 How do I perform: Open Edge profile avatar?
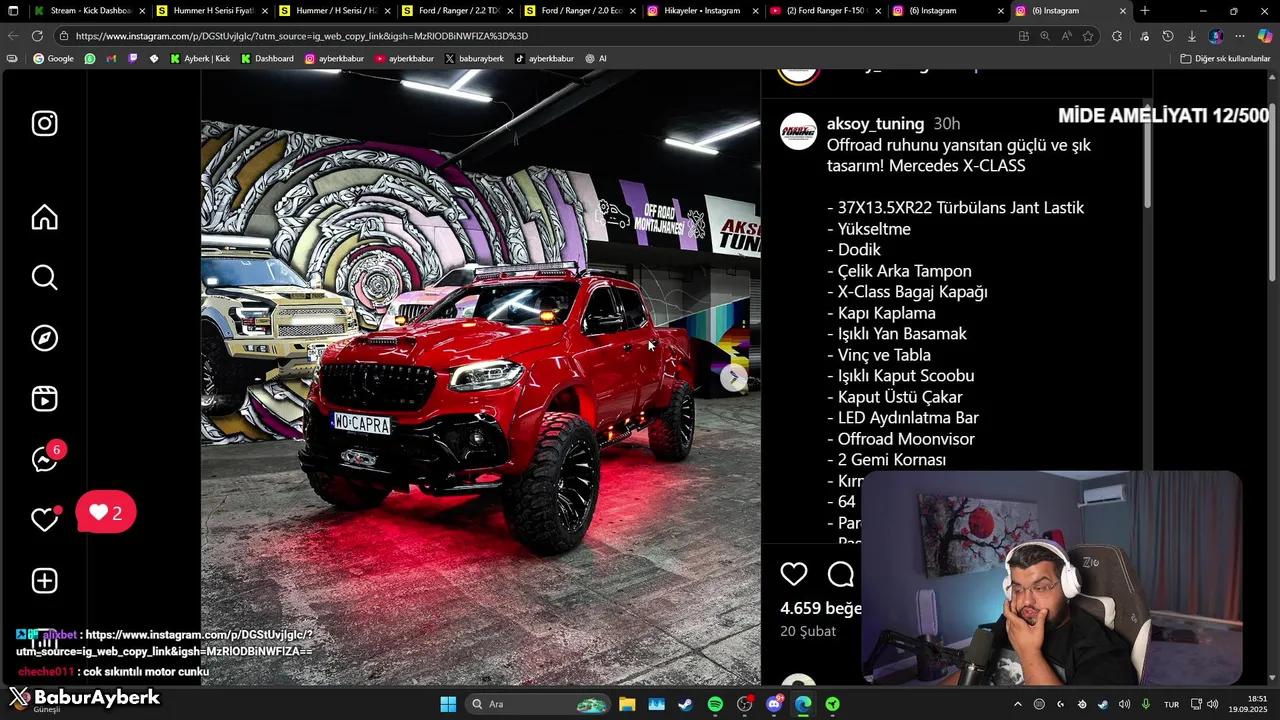(1216, 36)
